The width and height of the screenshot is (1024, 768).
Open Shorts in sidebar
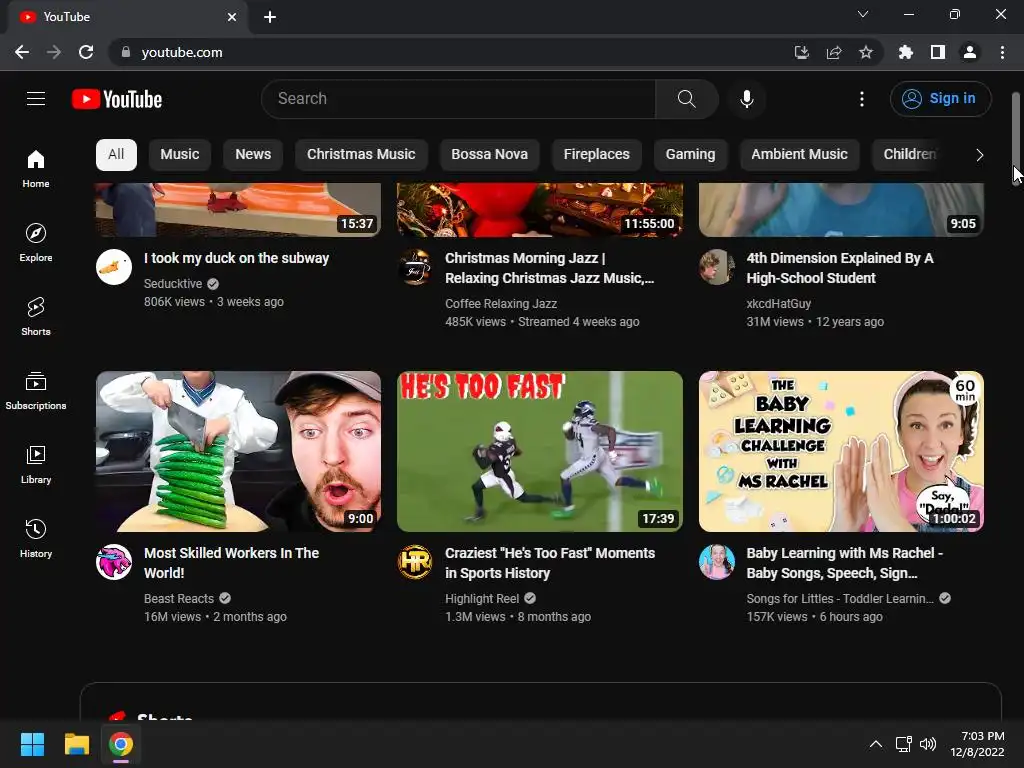pyautogui.click(x=36, y=316)
